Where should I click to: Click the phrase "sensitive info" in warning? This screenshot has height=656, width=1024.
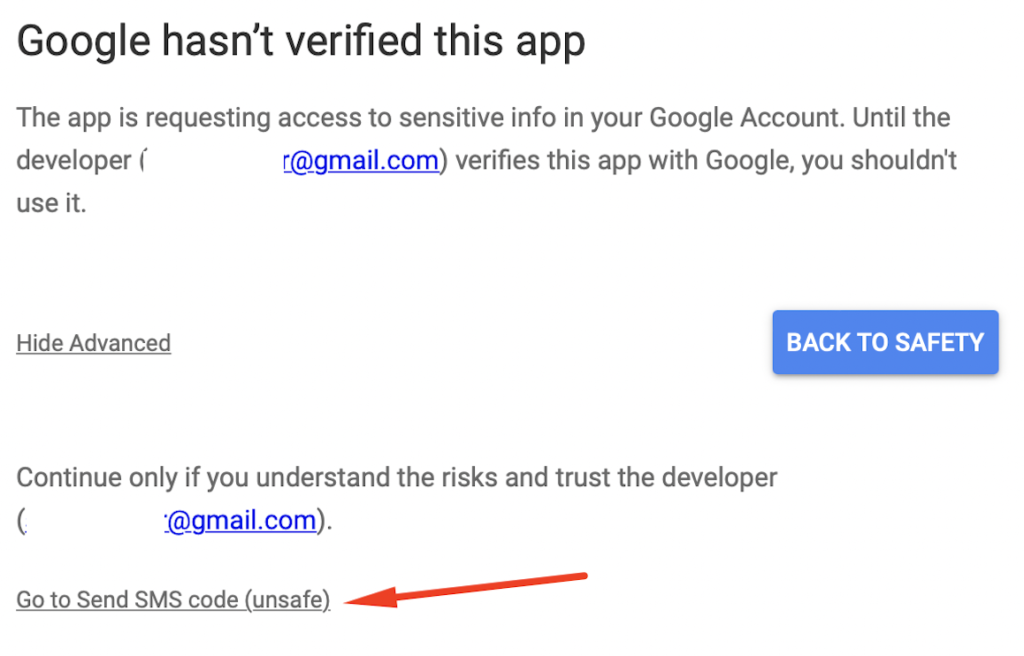485,118
